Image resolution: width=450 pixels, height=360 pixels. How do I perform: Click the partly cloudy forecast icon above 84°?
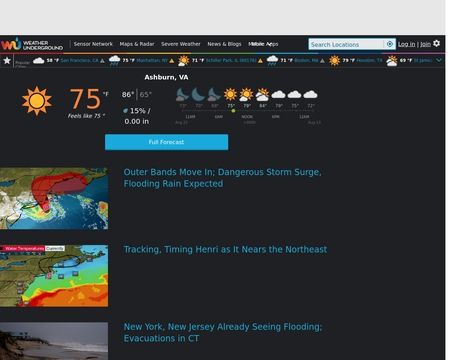pyautogui.click(x=262, y=95)
